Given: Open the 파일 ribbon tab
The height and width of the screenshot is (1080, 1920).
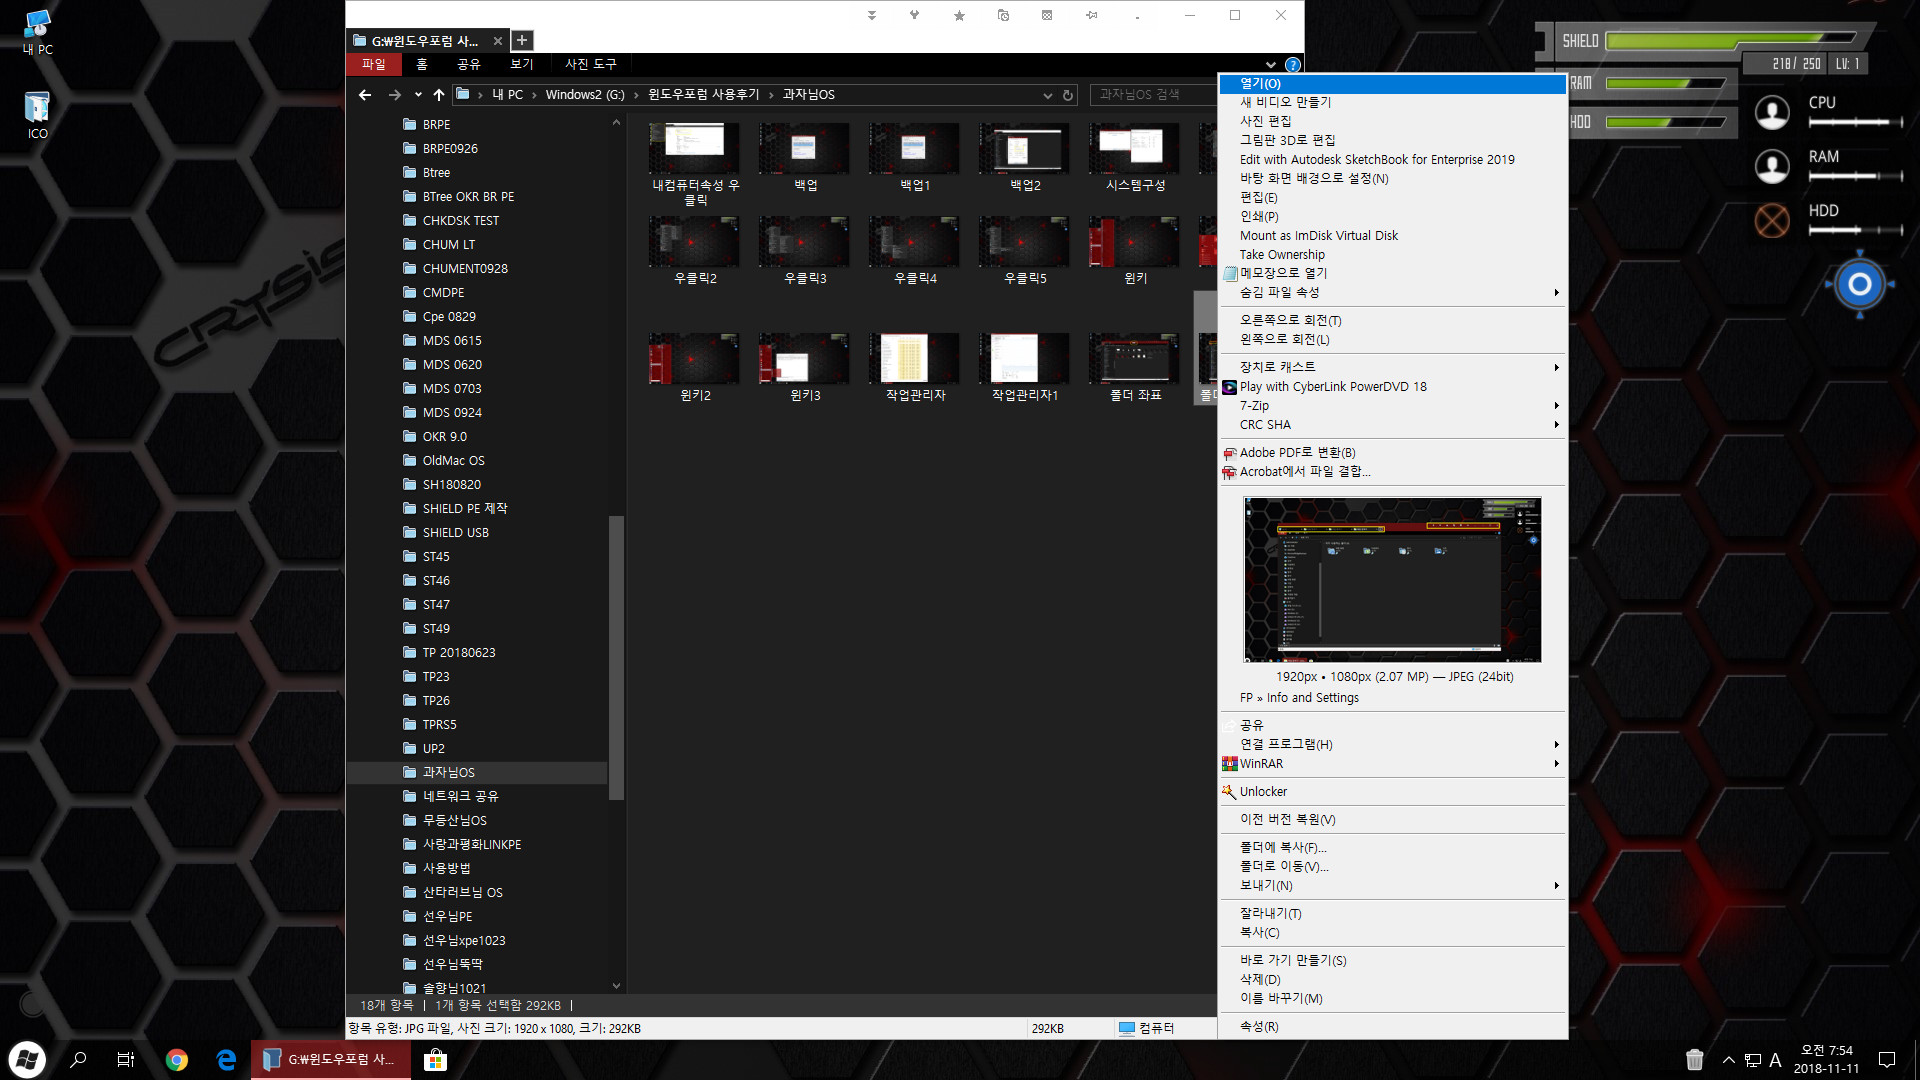Looking at the screenshot, I should (x=373, y=64).
